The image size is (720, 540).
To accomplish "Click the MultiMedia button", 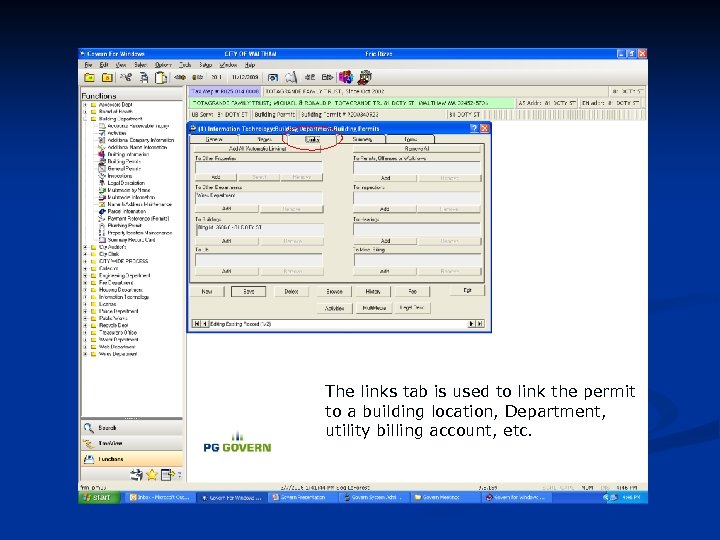I will [x=374, y=308].
